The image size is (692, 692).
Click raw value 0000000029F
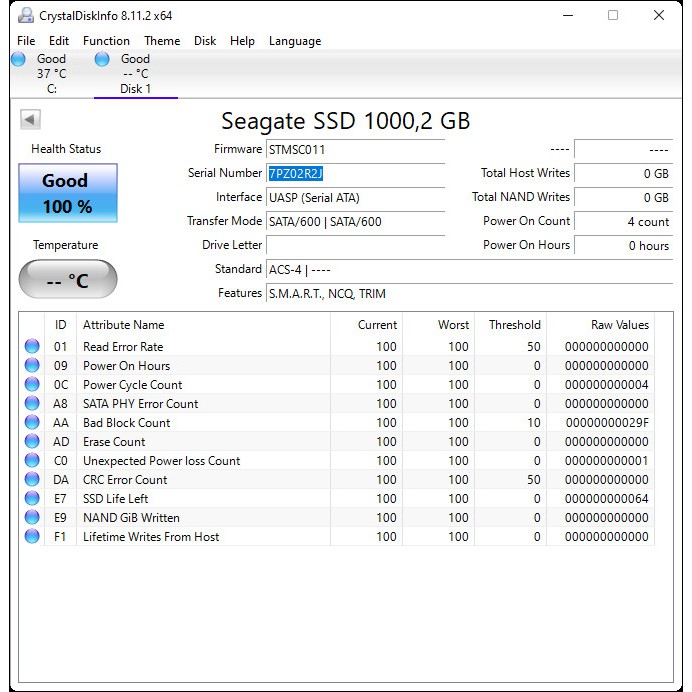tap(607, 423)
